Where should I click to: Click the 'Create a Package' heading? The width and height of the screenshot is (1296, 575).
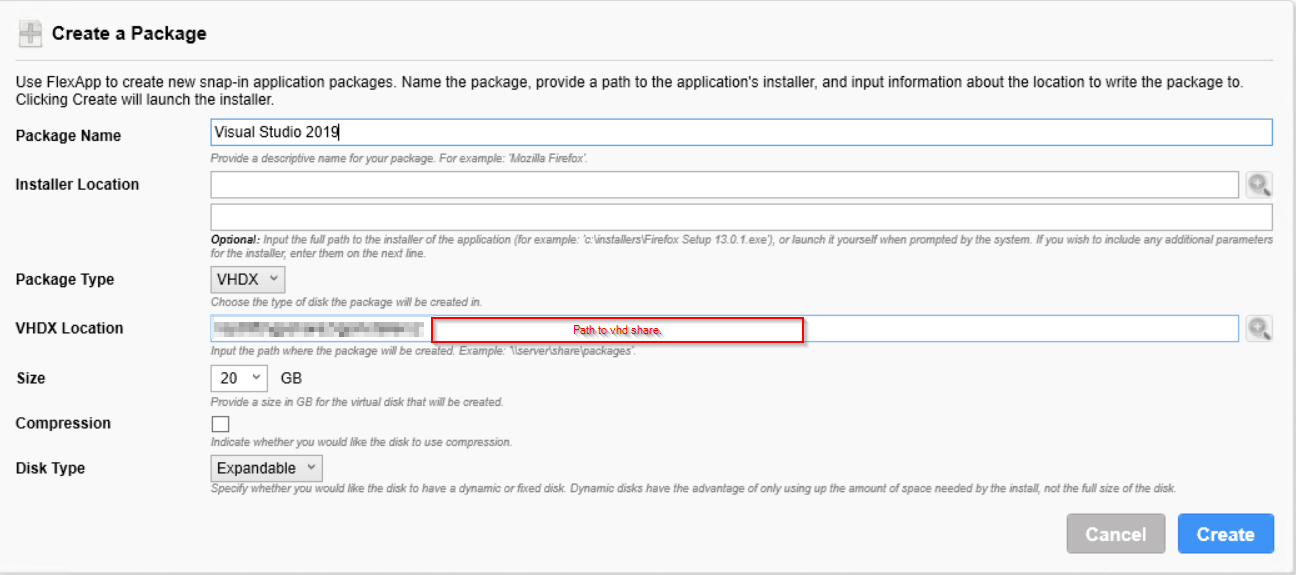(129, 33)
